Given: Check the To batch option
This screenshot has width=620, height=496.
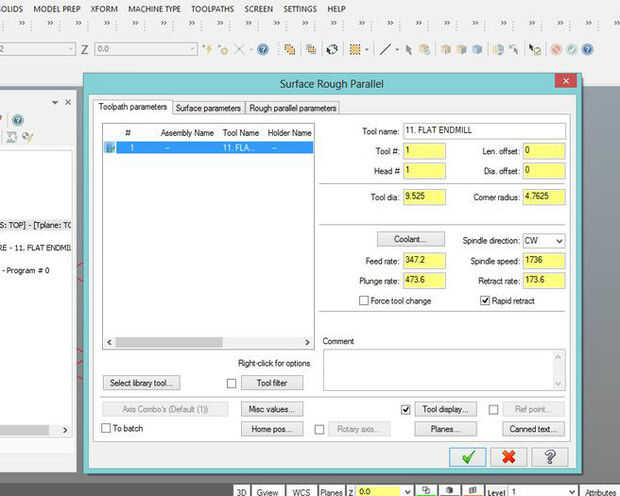Looking at the screenshot, I should pyautogui.click(x=107, y=428).
